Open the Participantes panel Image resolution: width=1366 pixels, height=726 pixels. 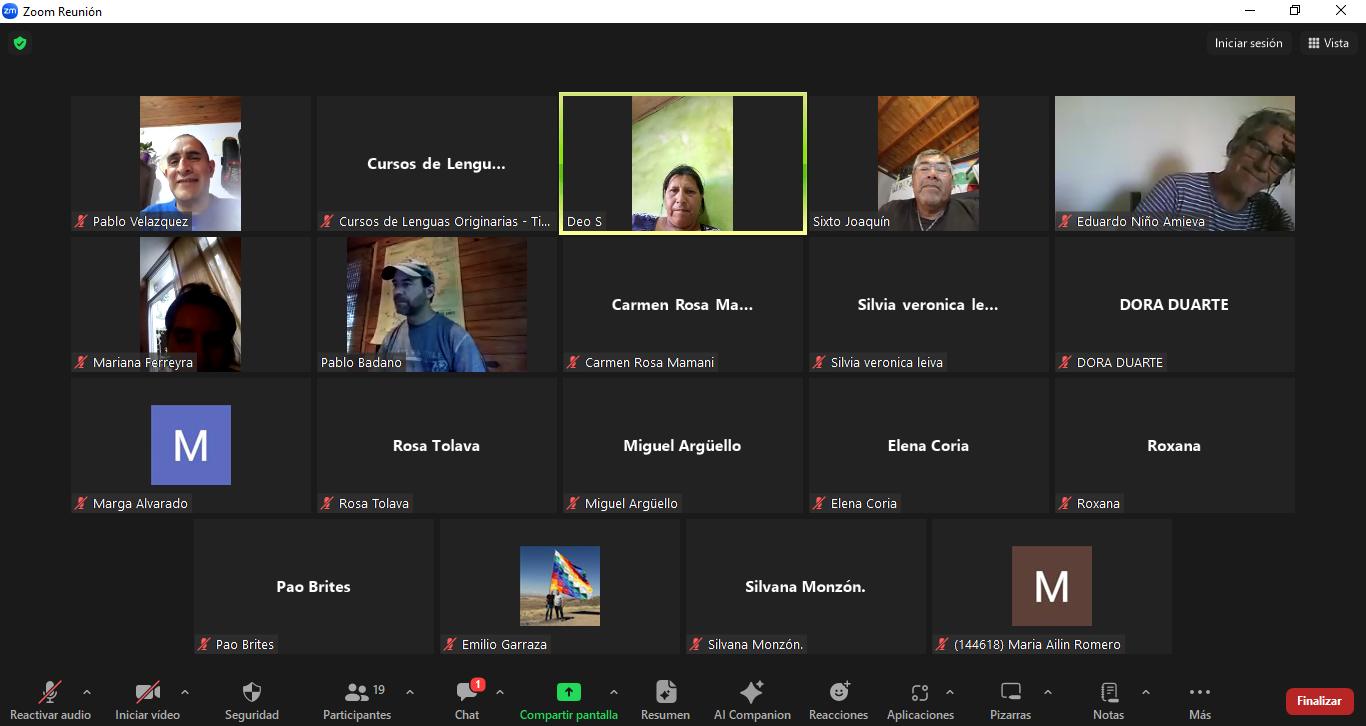(357, 693)
